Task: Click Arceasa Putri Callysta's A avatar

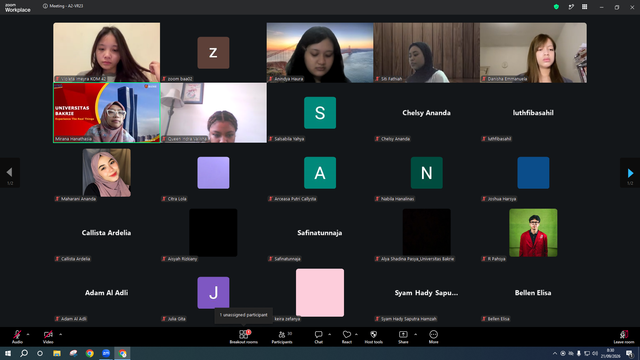Action: (320, 173)
